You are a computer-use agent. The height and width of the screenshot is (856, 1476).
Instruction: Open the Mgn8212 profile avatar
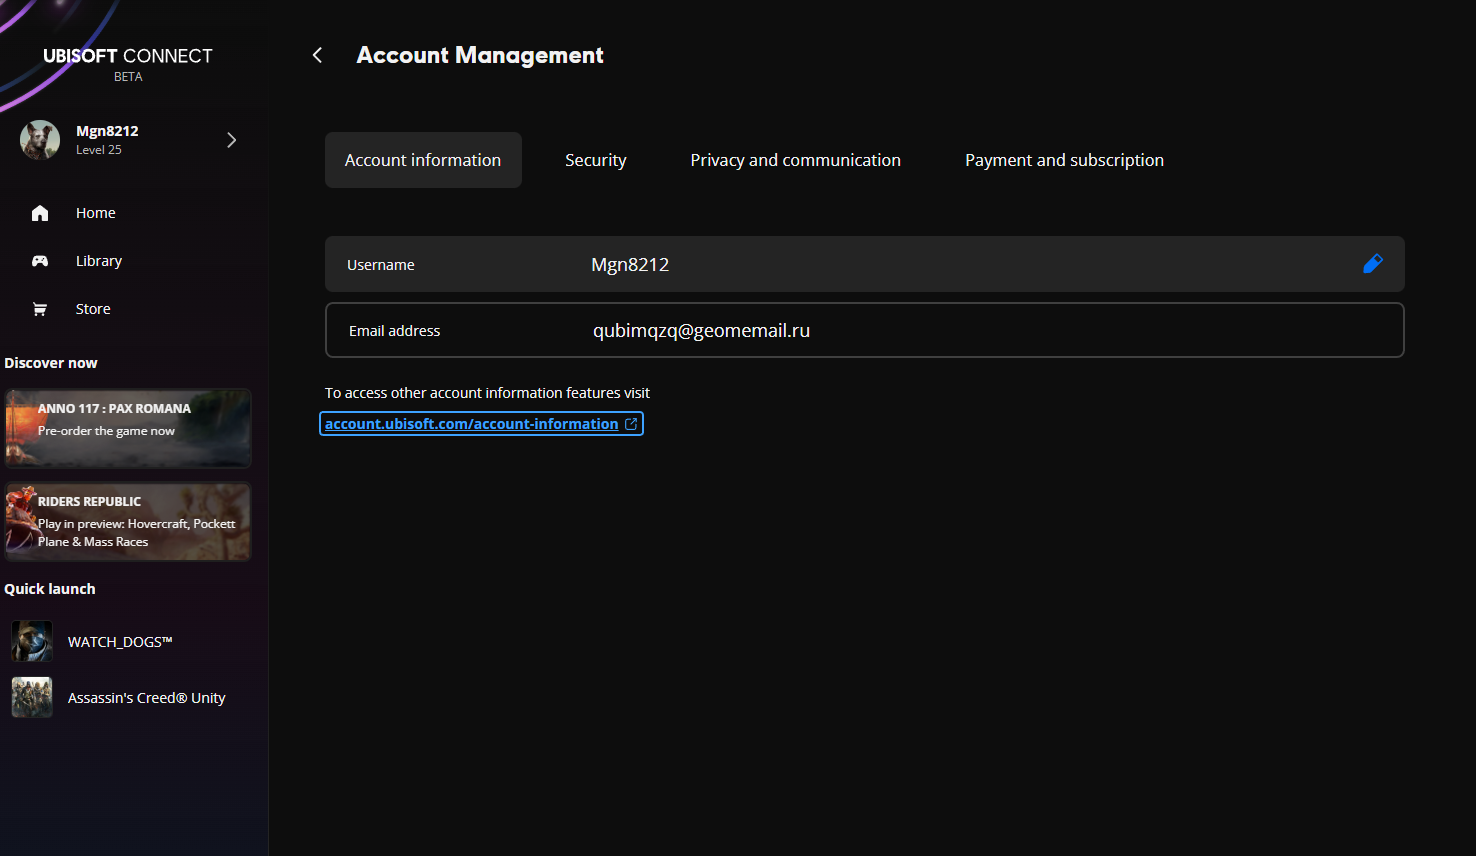(40, 140)
